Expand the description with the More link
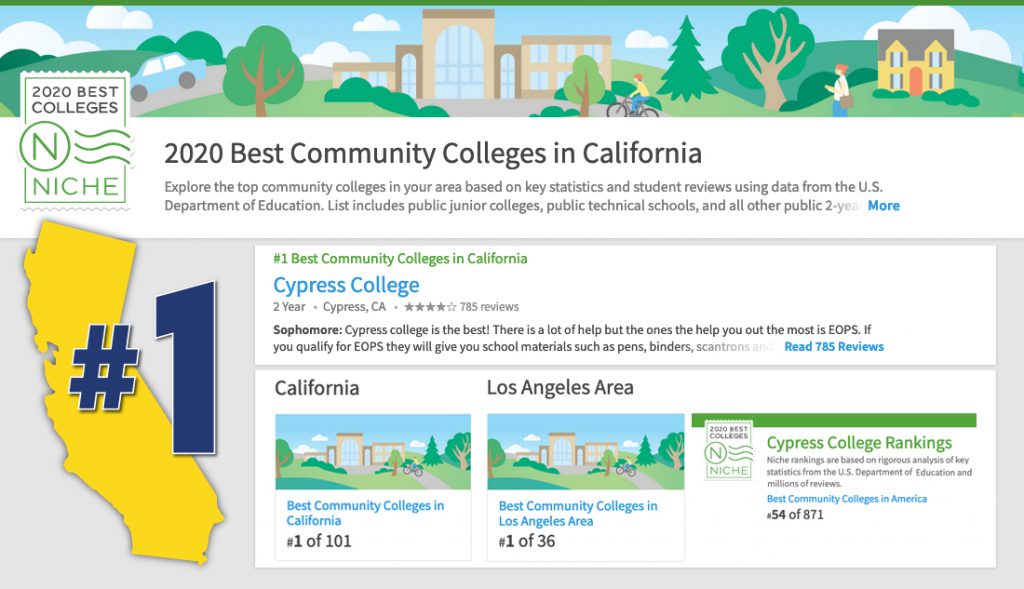Viewport: 1024px width, 589px height. tap(884, 206)
